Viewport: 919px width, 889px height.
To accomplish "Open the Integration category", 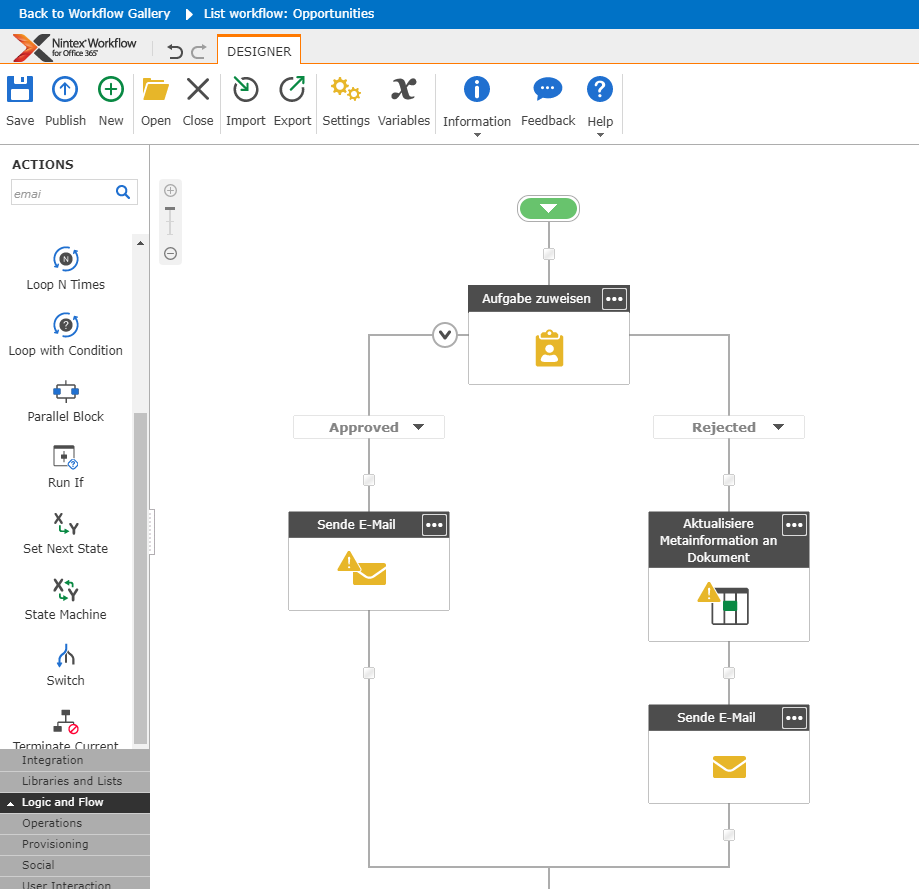I will tap(75, 760).
